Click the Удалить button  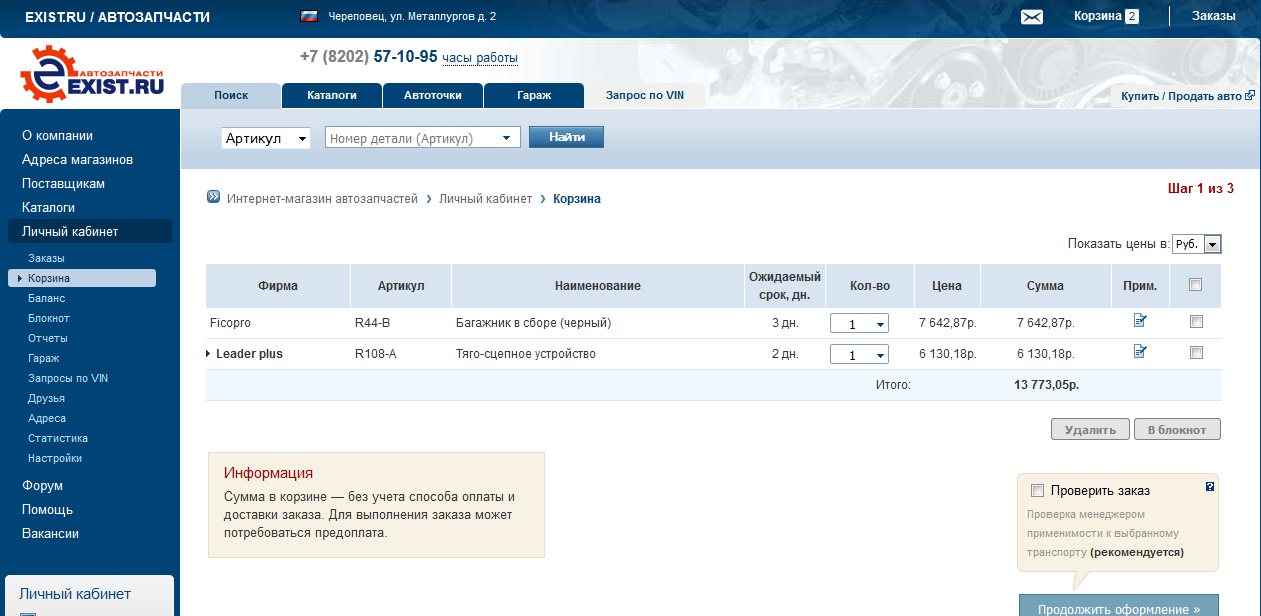click(1090, 430)
